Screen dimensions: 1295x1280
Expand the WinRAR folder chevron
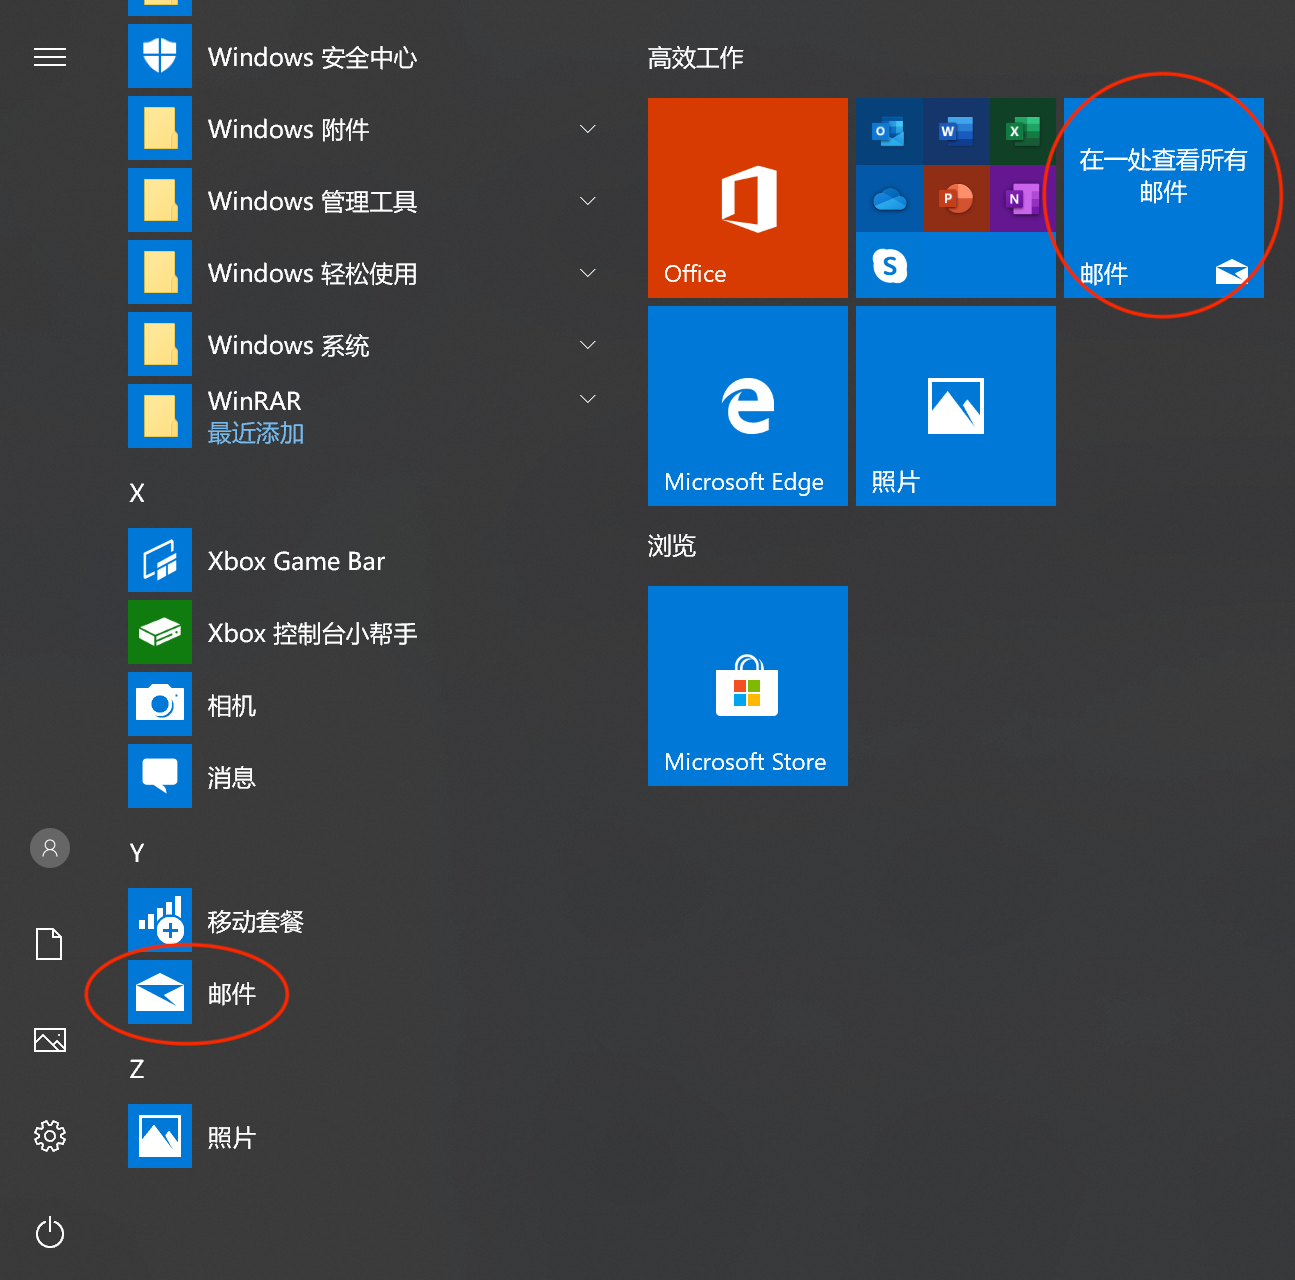click(588, 399)
